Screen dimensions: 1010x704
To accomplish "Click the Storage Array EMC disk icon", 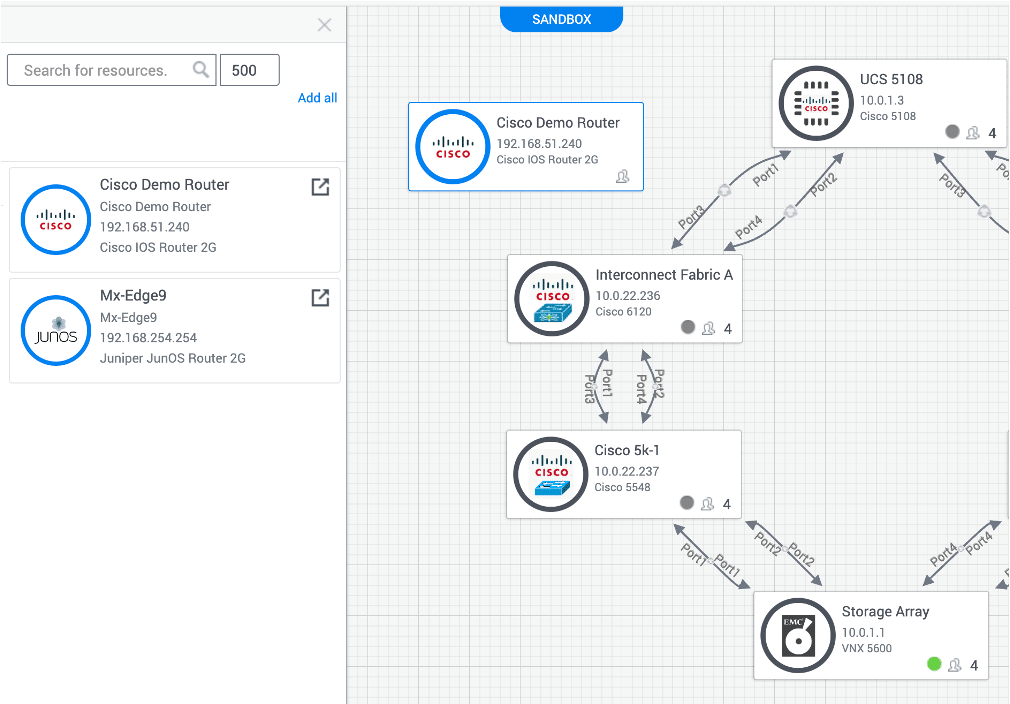I will pyautogui.click(x=798, y=636).
